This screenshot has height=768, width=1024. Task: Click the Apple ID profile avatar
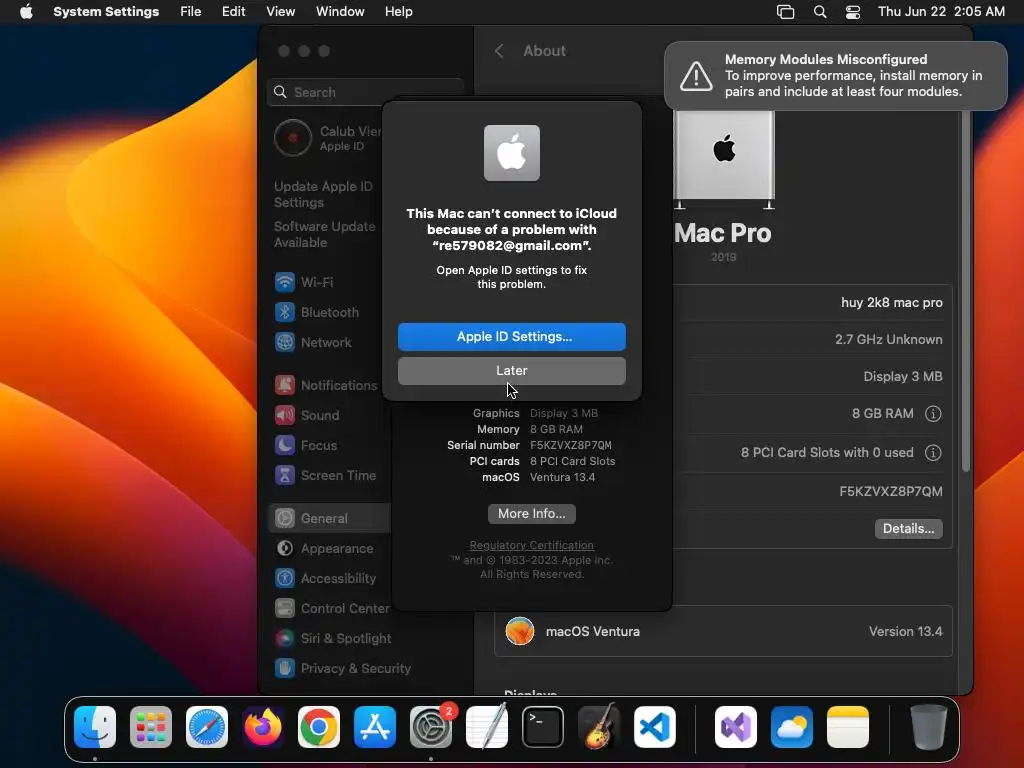pyautogui.click(x=293, y=138)
